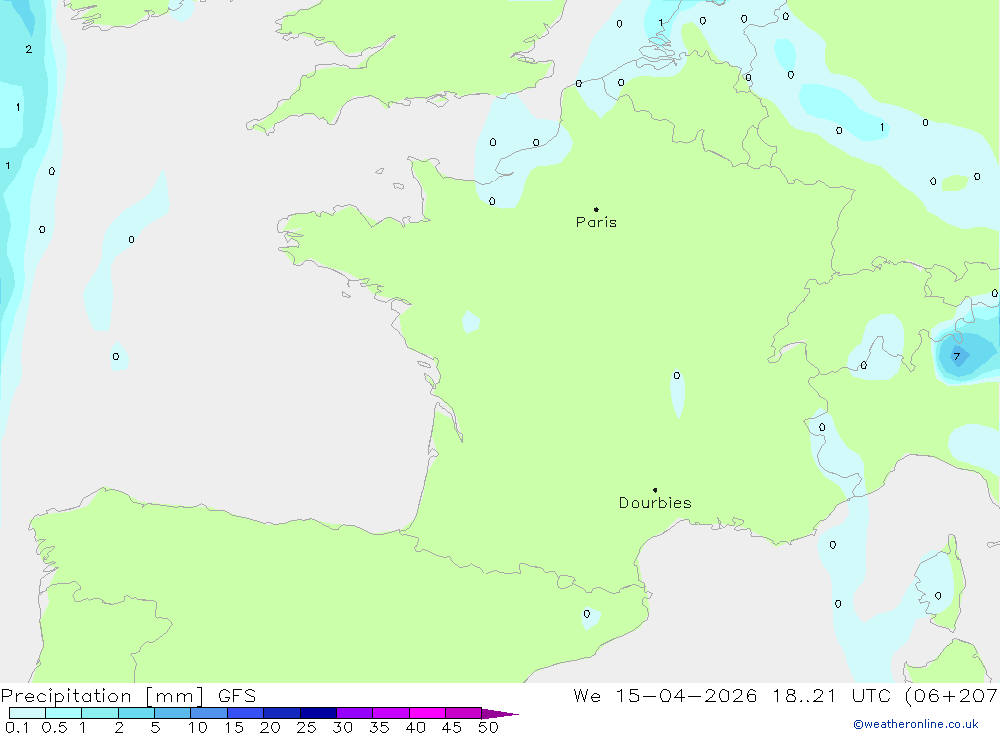
Task: Click the Paris city label
Action: pyautogui.click(x=596, y=222)
